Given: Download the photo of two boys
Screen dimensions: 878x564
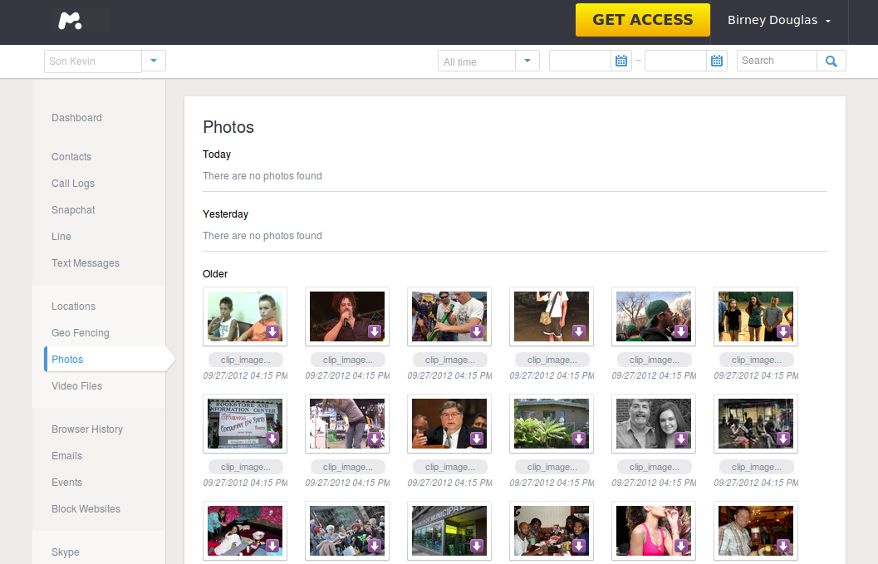Looking at the screenshot, I should click(x=273, y=332).
